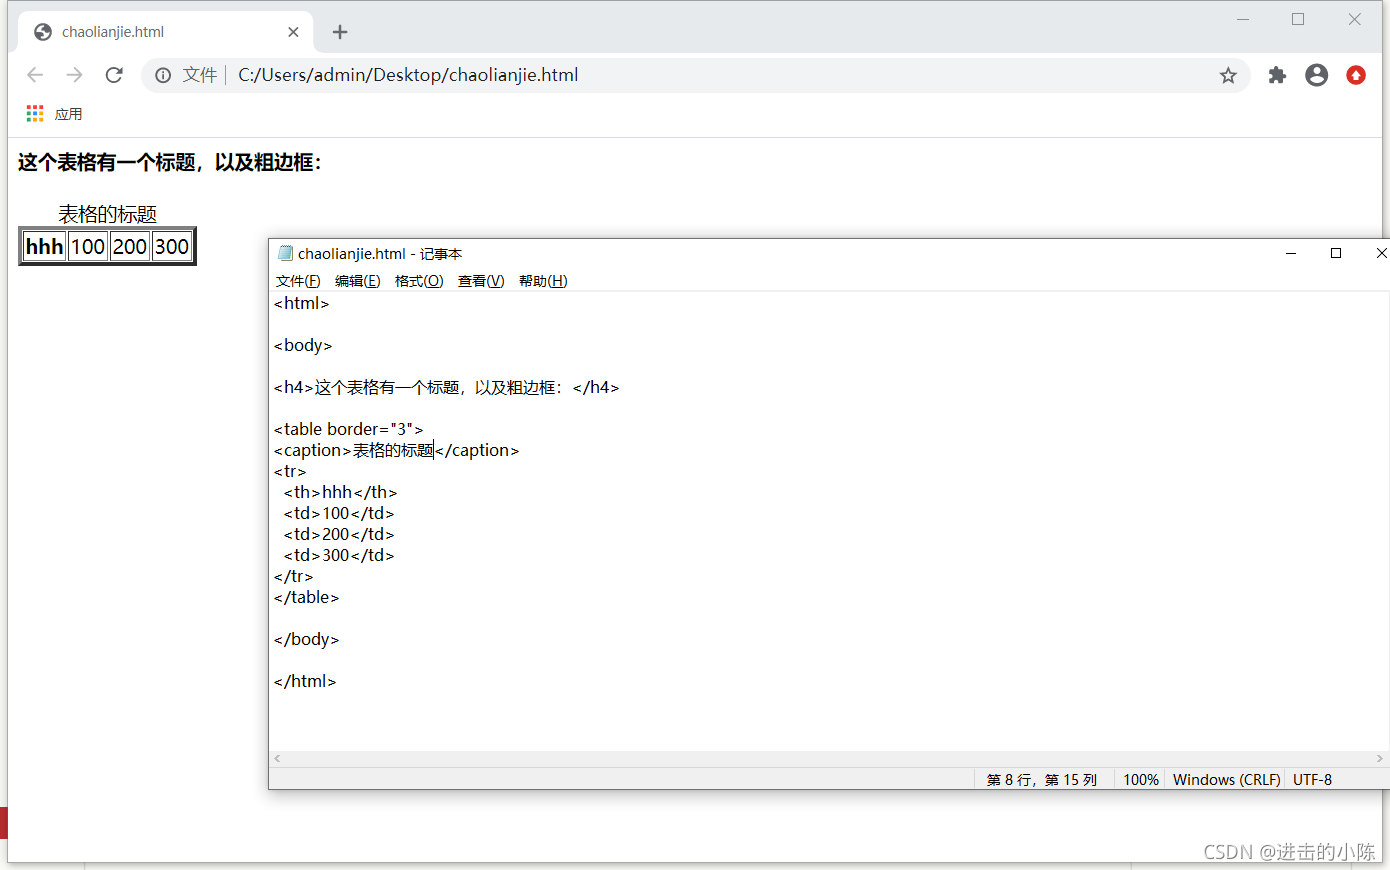The height and width of the screenshot is (870, 1390).
Task: Click the <table border="3"> line in Notepad
Action: click(x=348, y=429)
